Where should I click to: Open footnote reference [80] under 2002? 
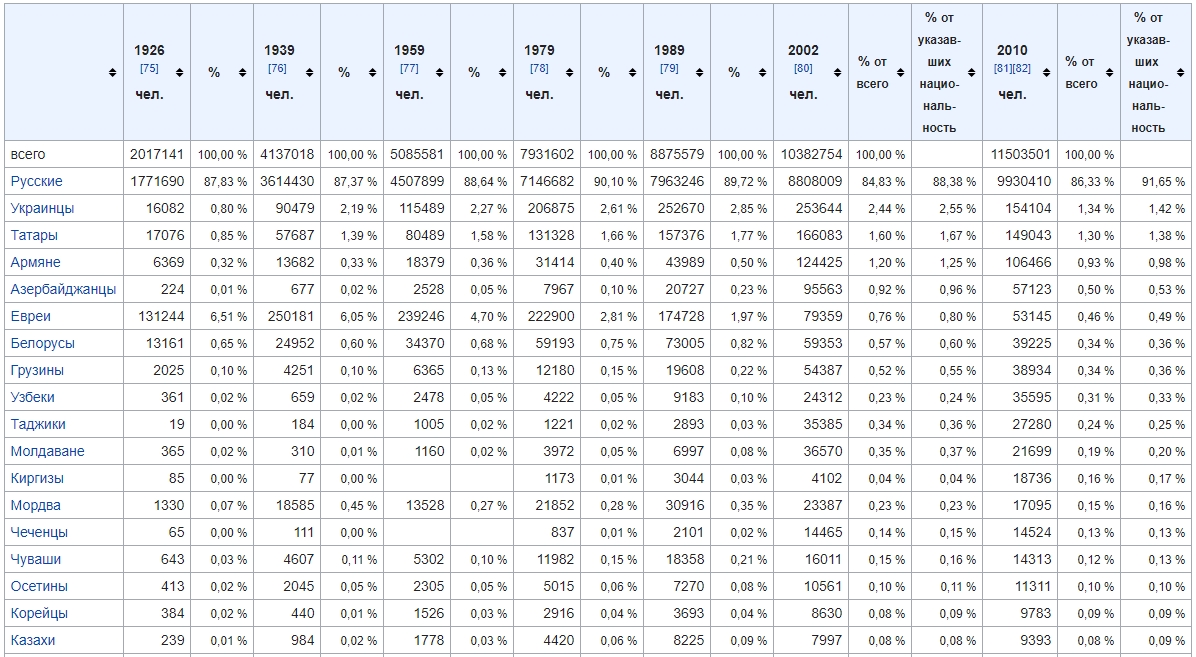[x=803, y=69]
